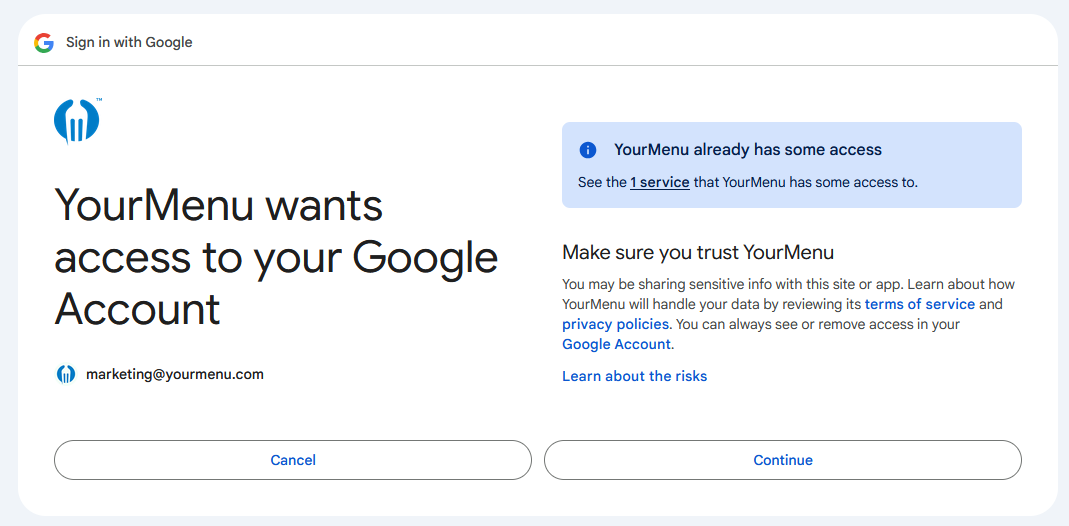Click the sensitive info warning paragraph
The height and width of the screenshot is (526, 1069).
(782, 314)
